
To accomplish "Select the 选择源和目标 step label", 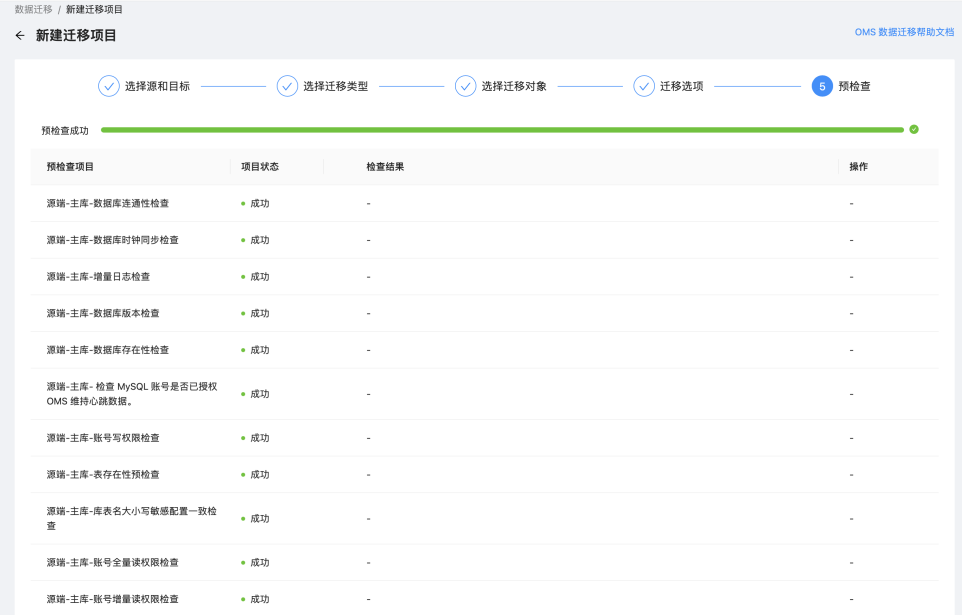I will click(x=158, y=87).
